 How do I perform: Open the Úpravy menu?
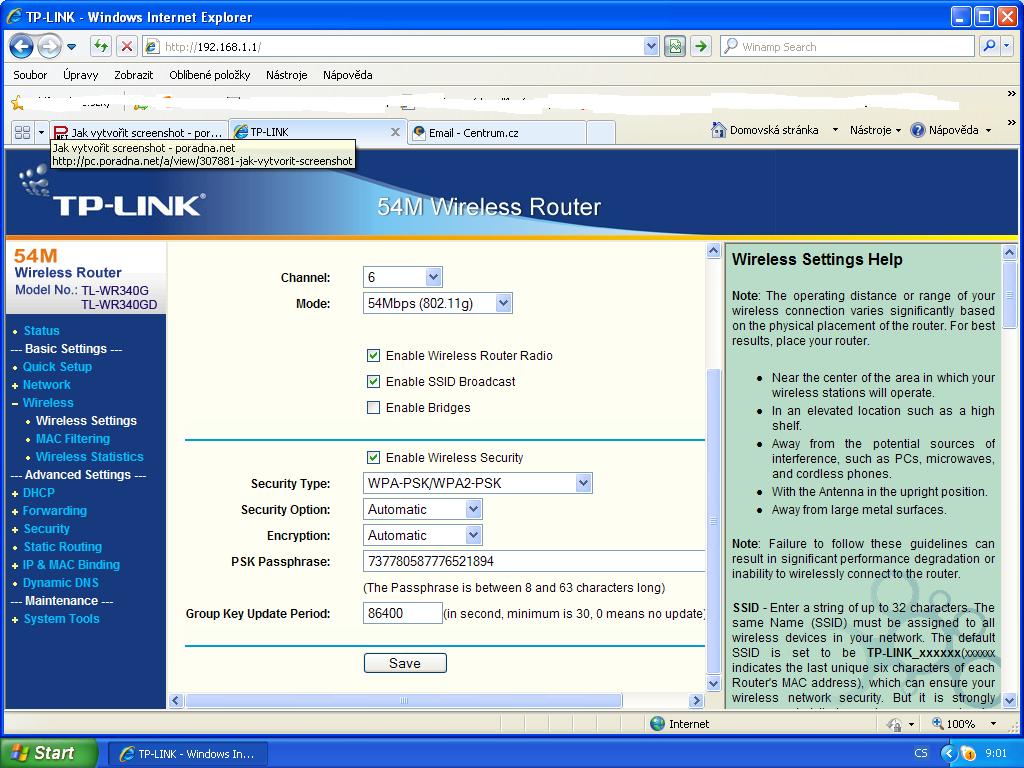tap(80, 75)
